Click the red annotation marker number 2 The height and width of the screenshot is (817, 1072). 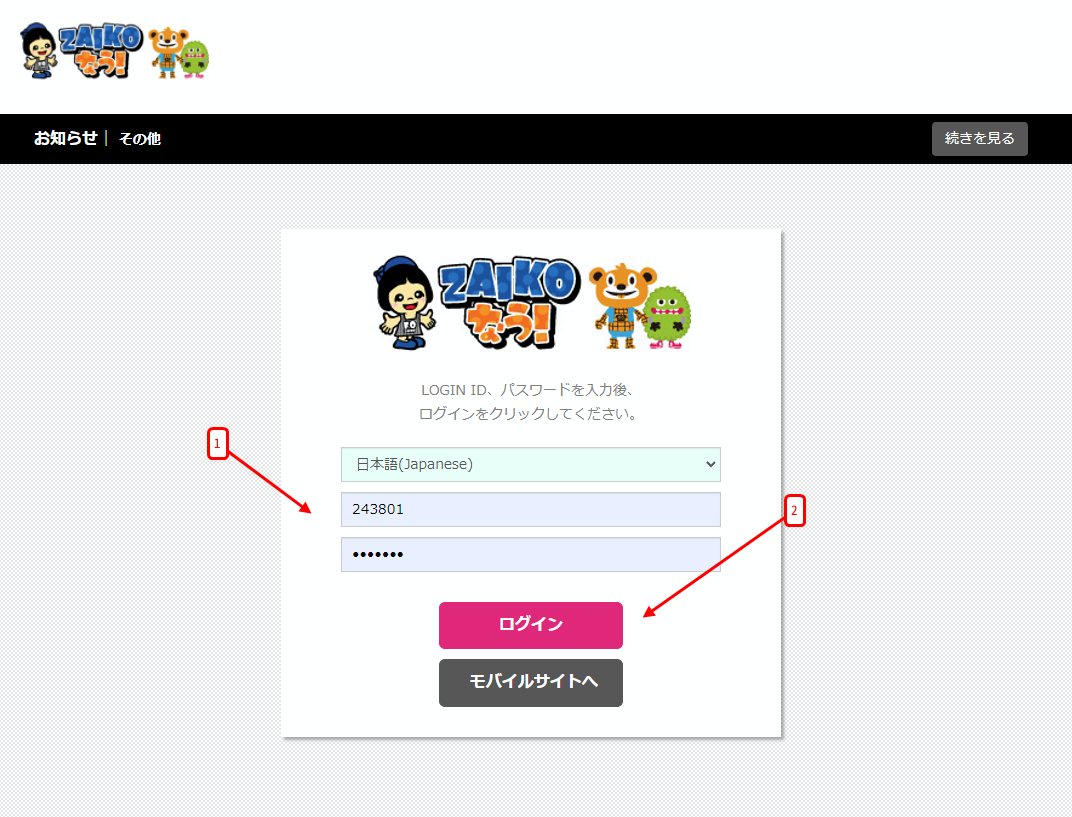coord(794,511)
